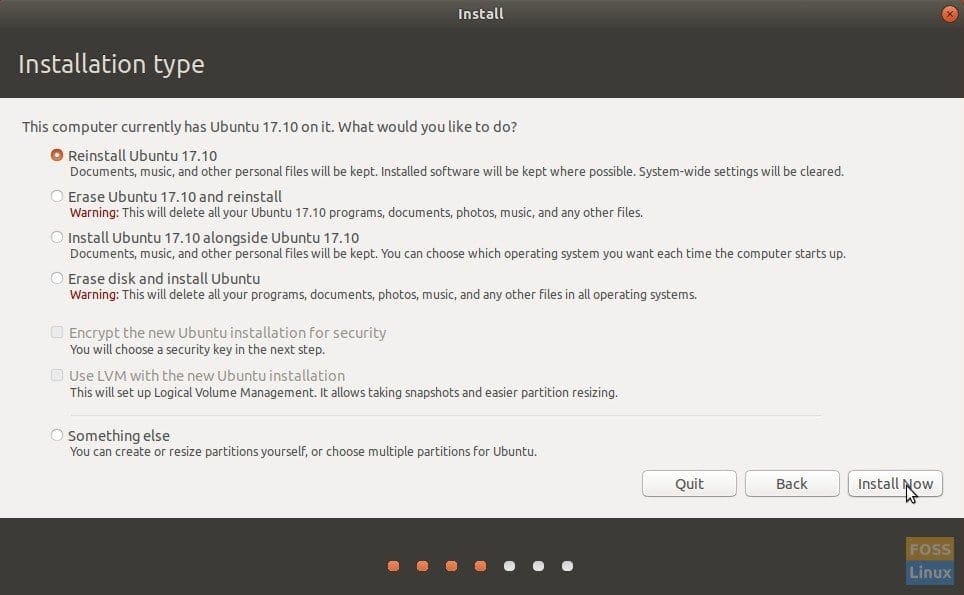The image size is (964, 595).
Task: Click the warning about files in all operating systems
Action: point(383,294)
